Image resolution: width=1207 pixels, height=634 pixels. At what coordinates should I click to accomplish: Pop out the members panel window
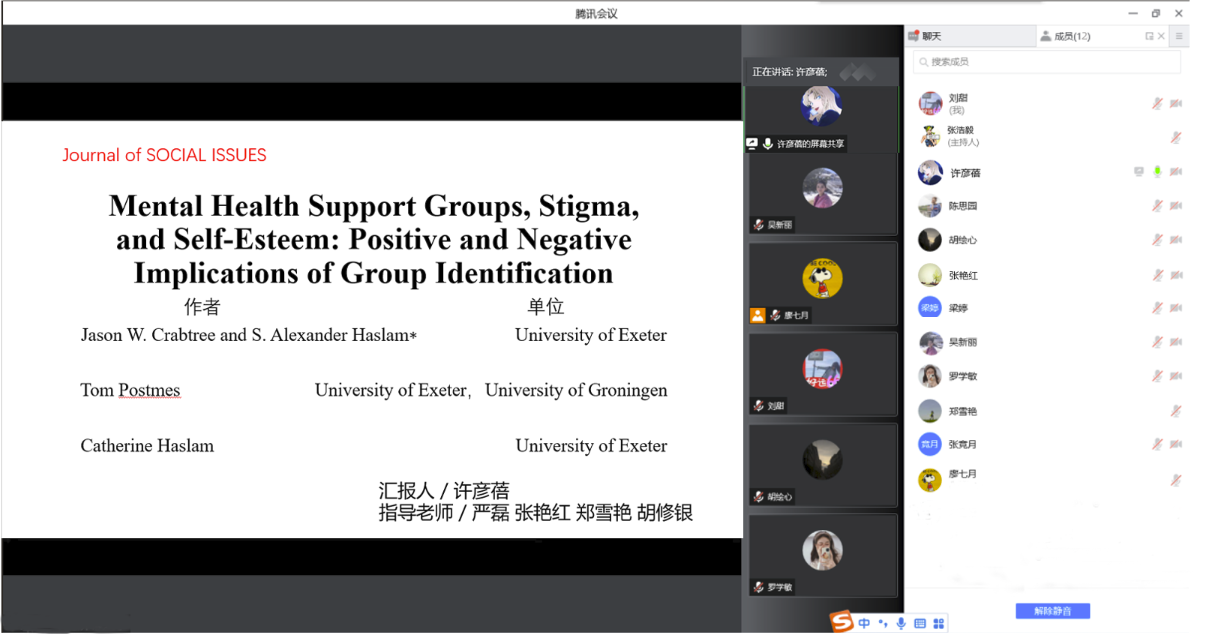tap(1149, 37)
